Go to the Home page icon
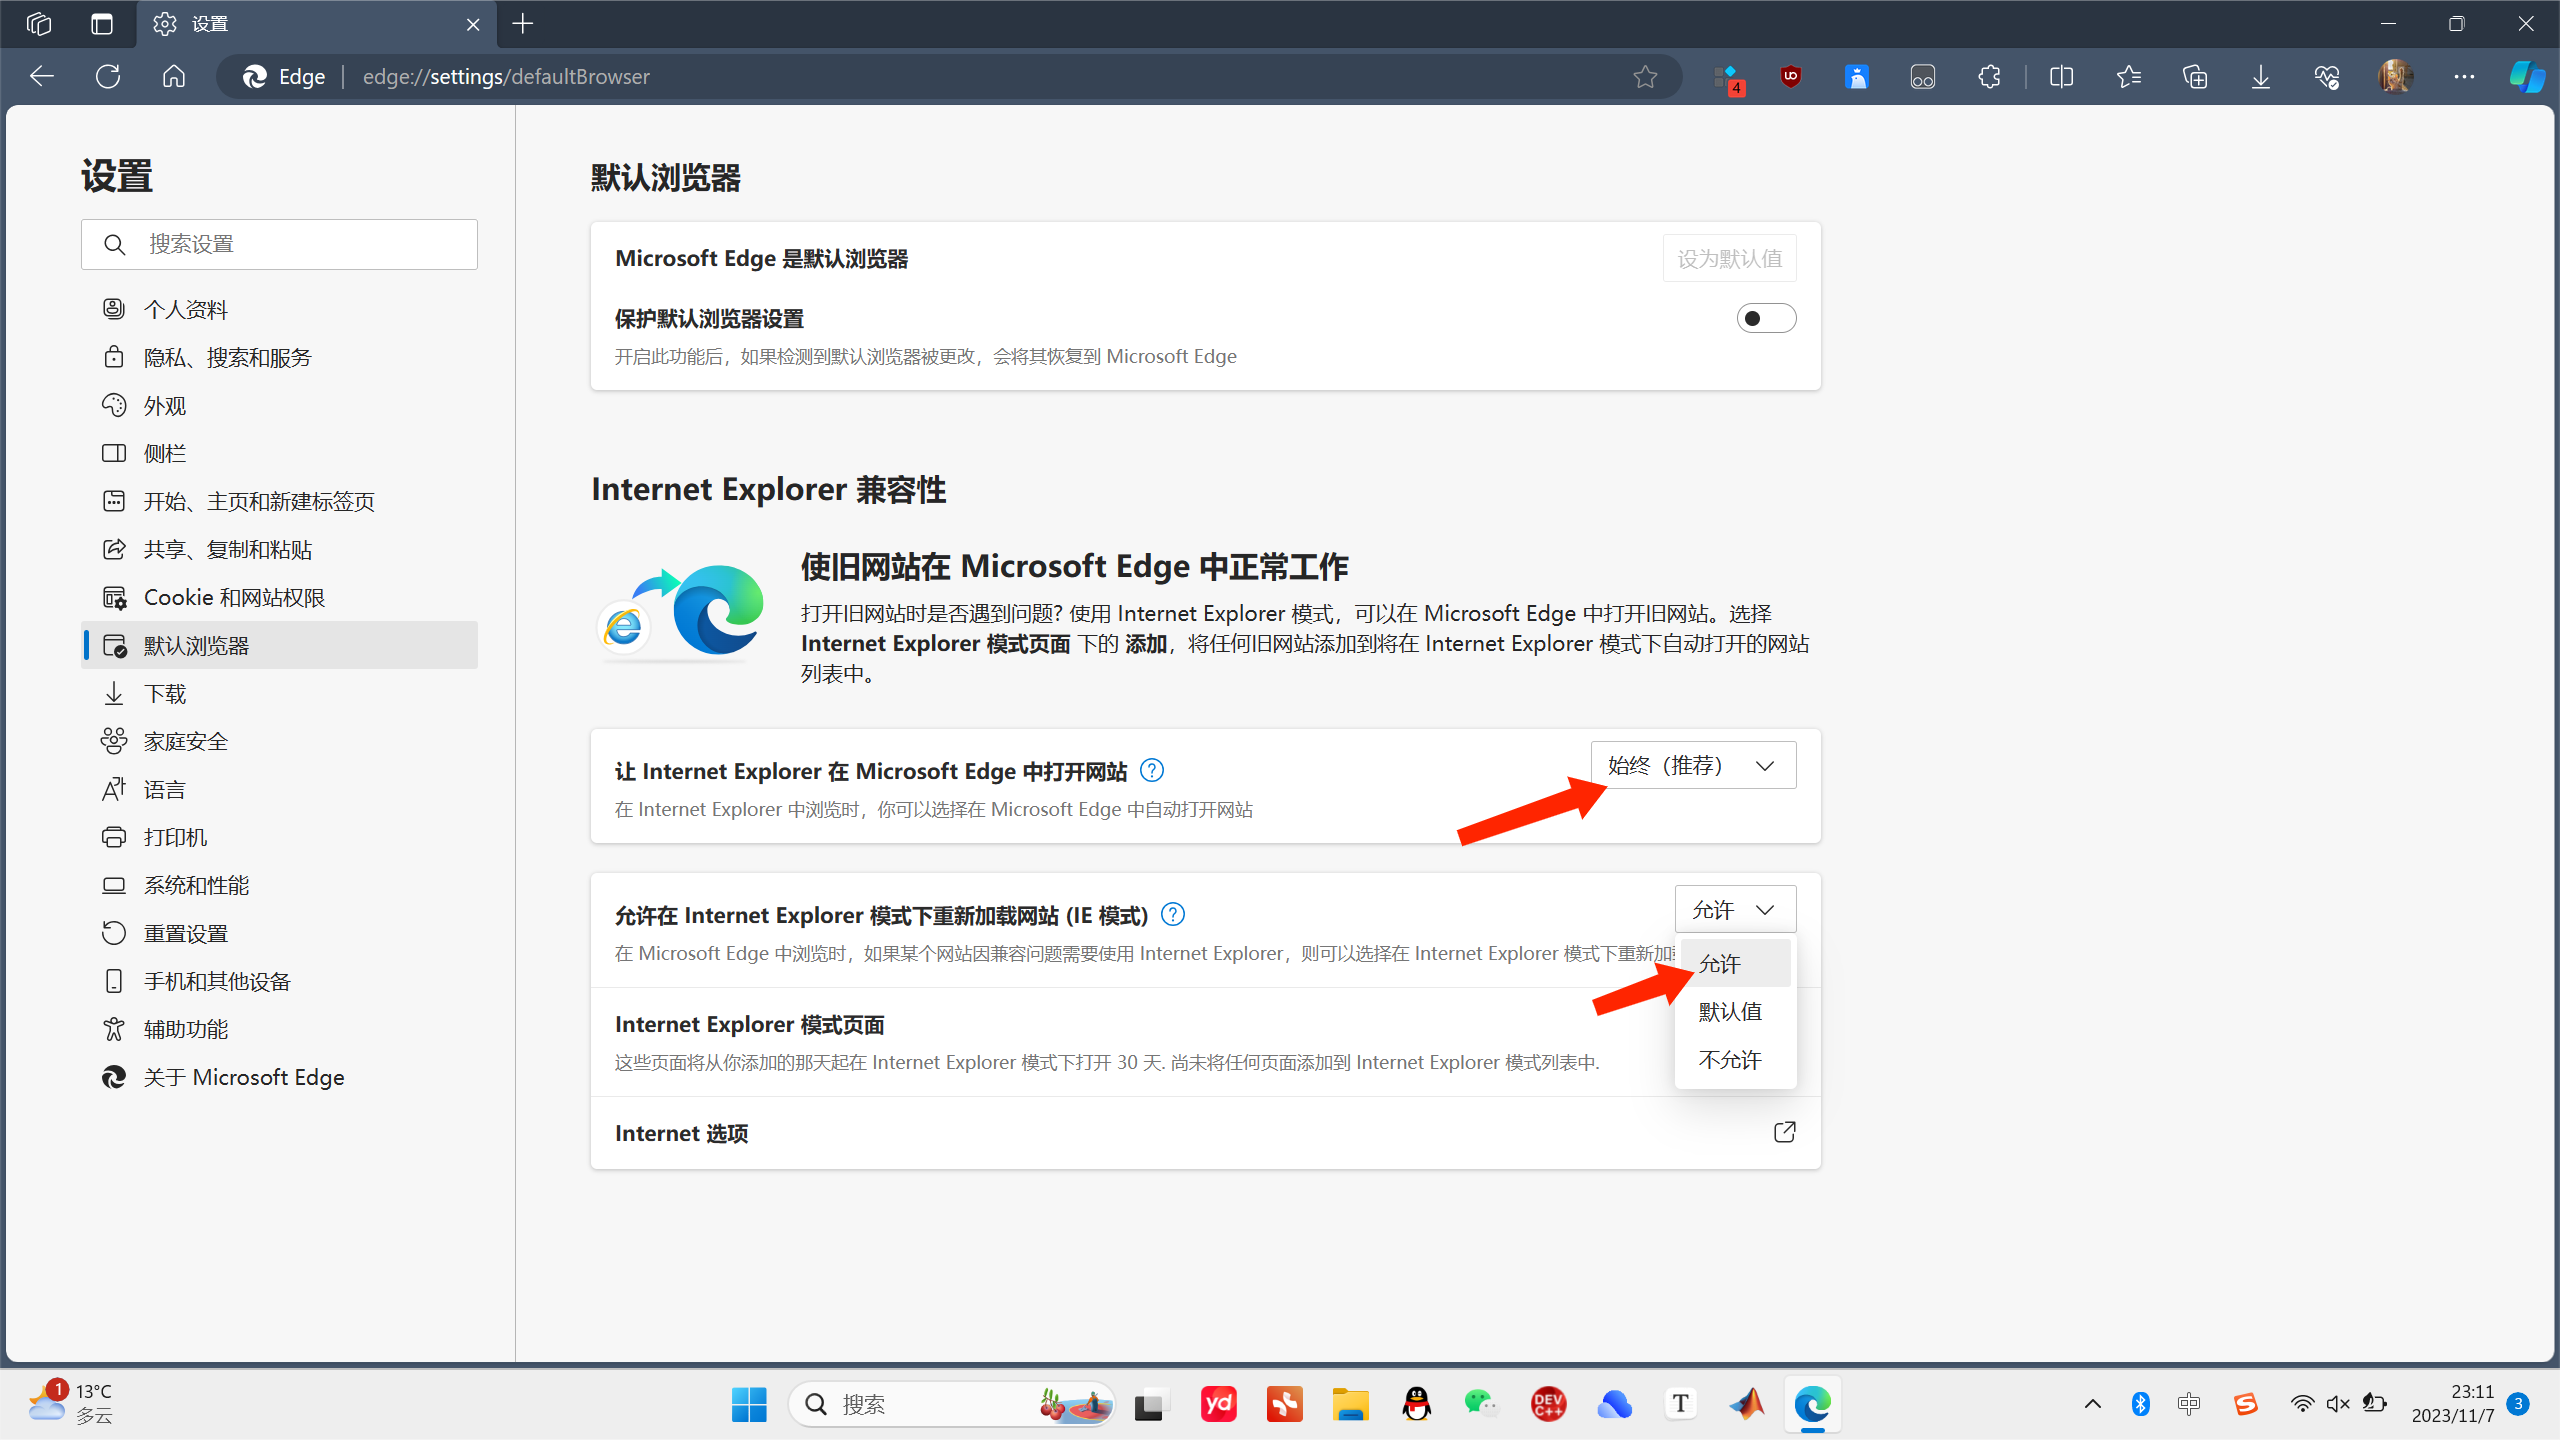This screenshot has width=2560, height=1440. click(x=174, y=77)
